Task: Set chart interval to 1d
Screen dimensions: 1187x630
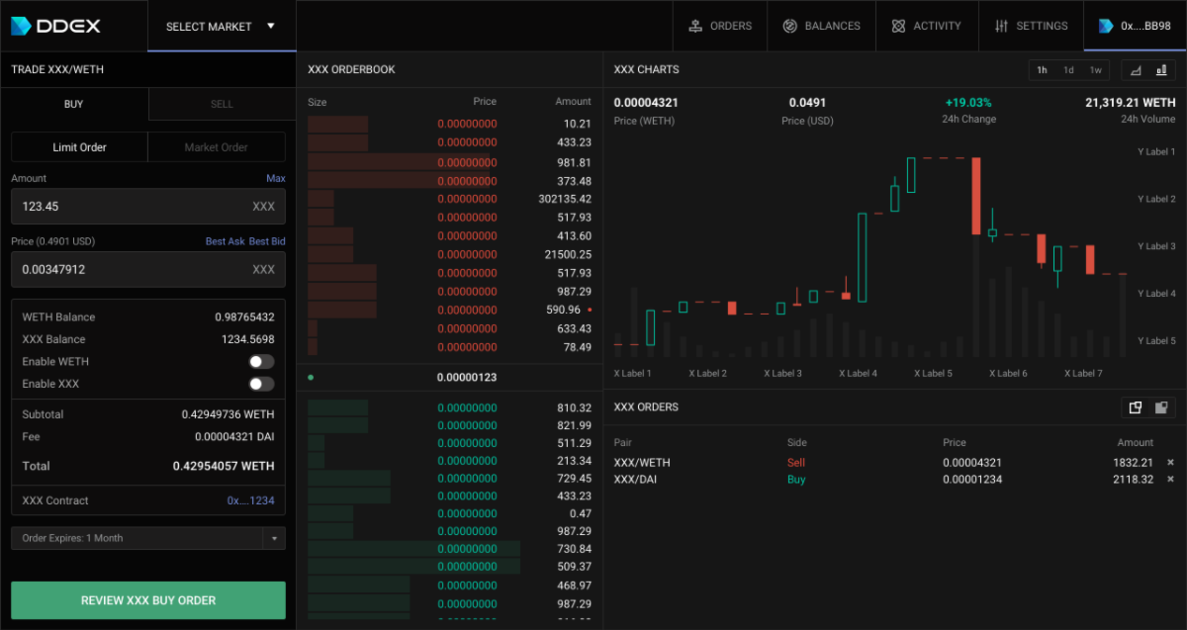Action: coord(1068,70)
